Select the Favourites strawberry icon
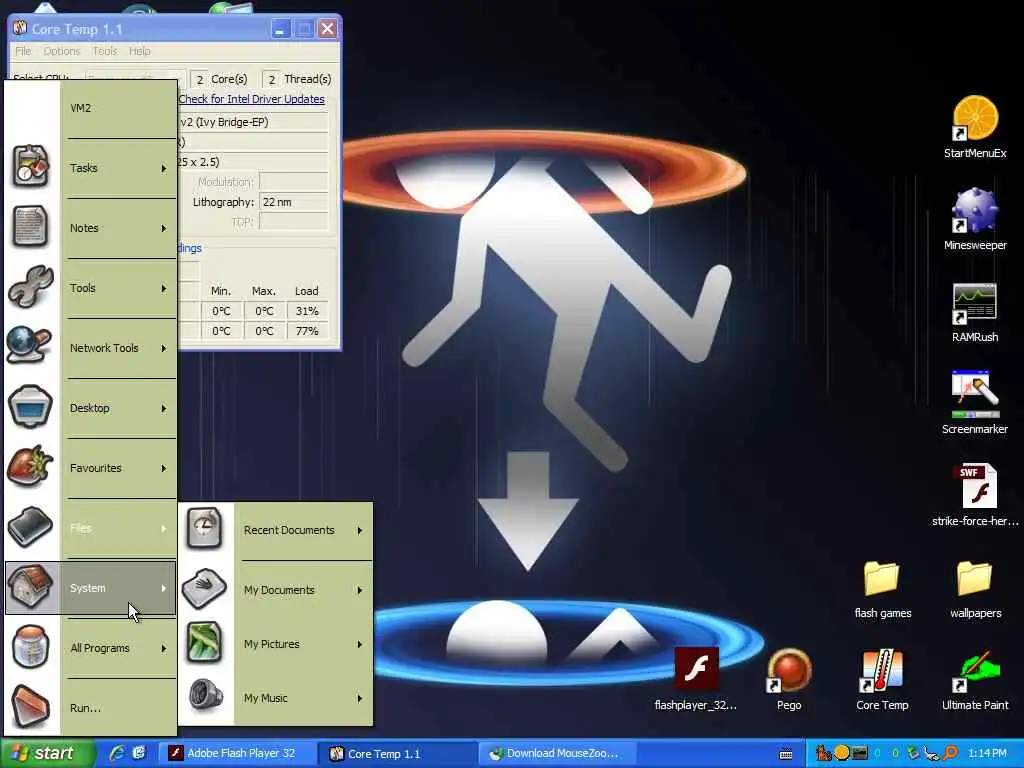1024x768 pixels. (x=30, y=466)
